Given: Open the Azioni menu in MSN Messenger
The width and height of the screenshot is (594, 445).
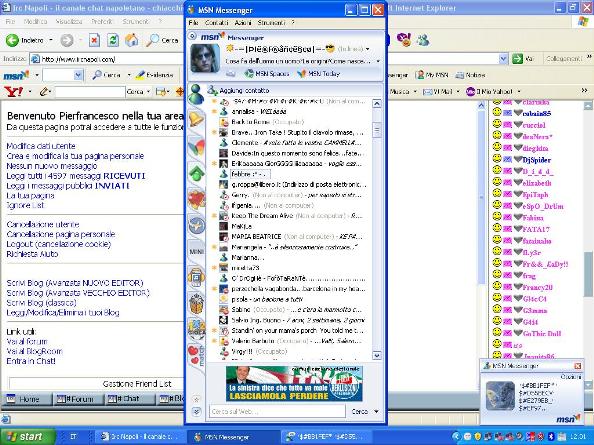Looking at the screenshot, I should (x=243, y=23).
